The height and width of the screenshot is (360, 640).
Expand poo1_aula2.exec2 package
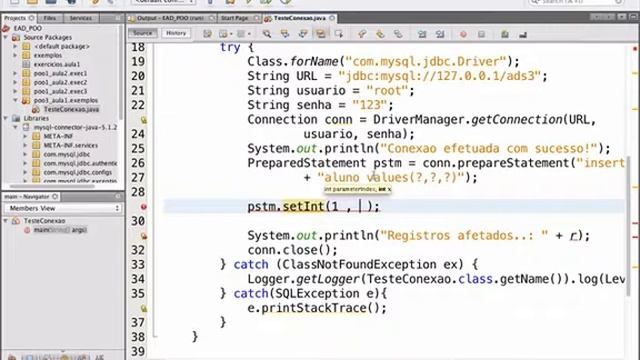[x=15, y=82]
